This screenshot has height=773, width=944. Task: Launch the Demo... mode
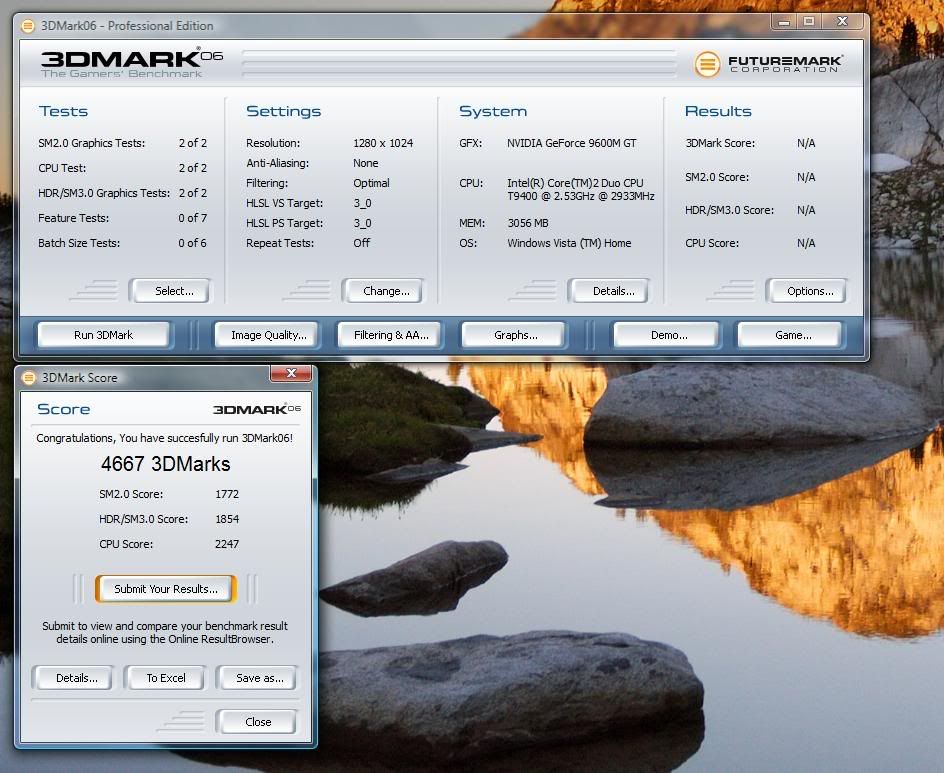[x=667, y=335]
